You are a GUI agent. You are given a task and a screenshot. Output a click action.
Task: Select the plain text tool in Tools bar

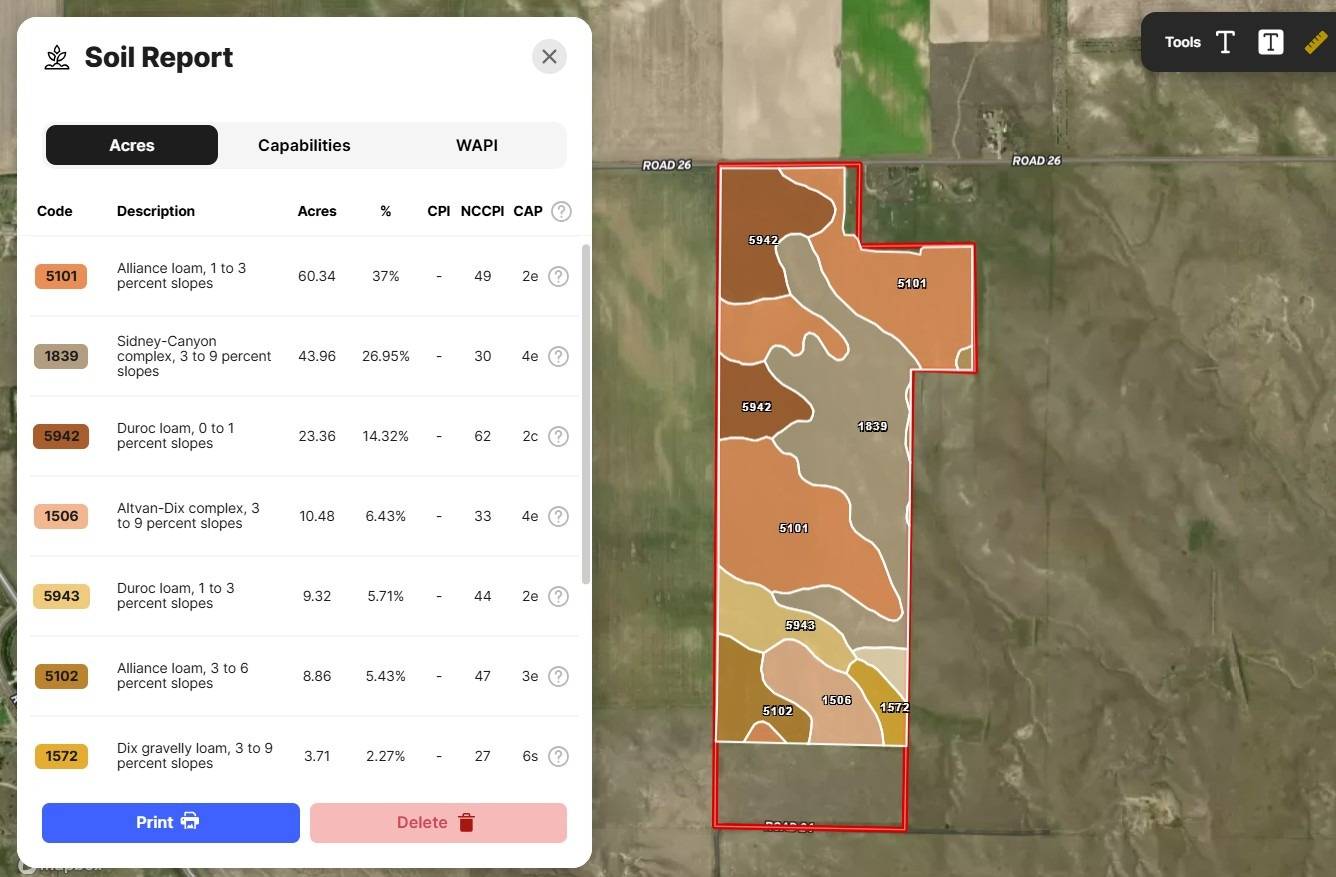[1225, 42]
